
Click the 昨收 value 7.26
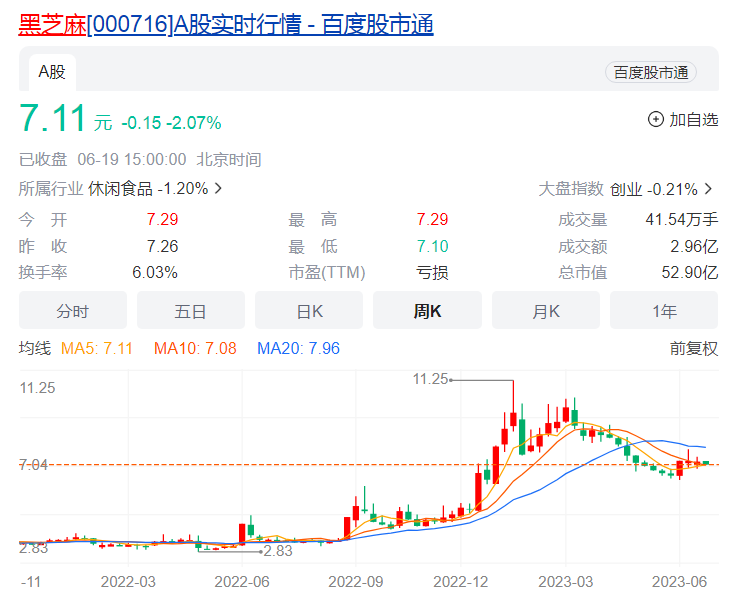[x=162, y=246]
